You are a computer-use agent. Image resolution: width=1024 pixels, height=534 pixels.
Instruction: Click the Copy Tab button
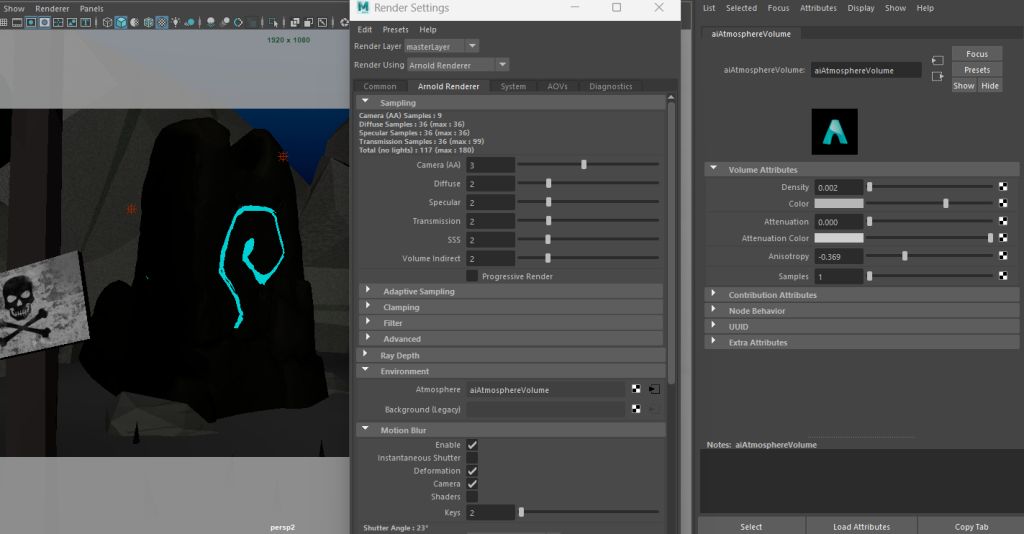point(971,526)
